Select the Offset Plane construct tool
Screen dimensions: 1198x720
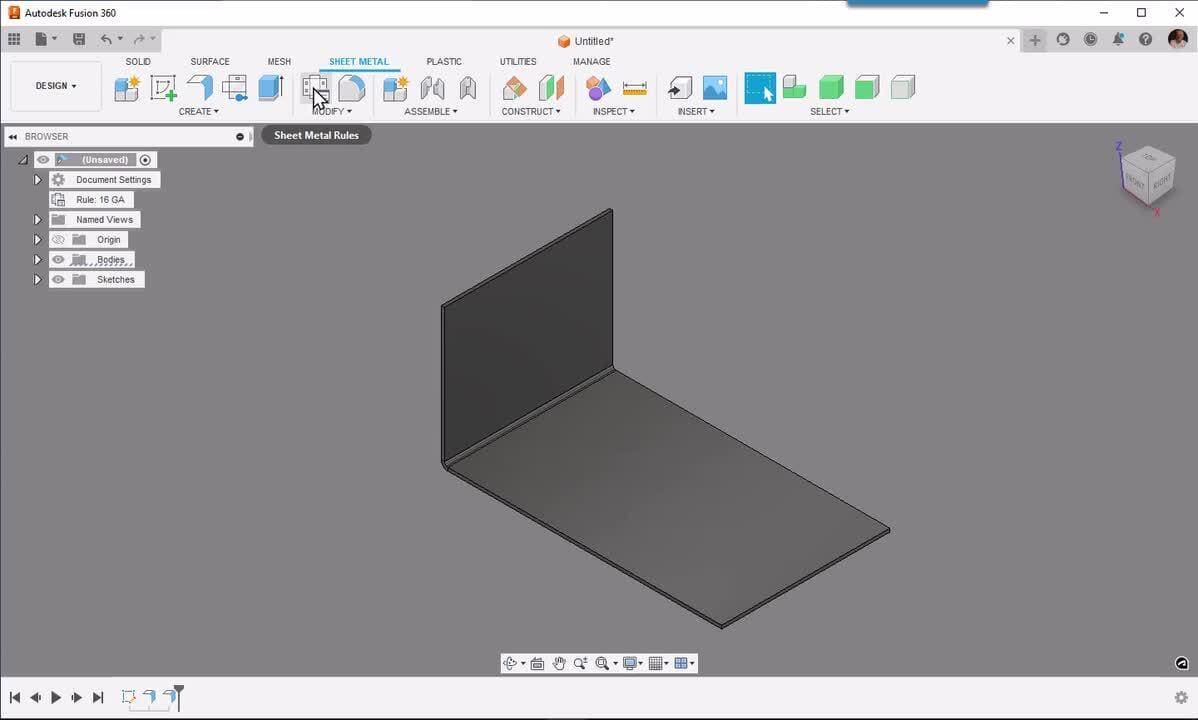tap(514, 88)
